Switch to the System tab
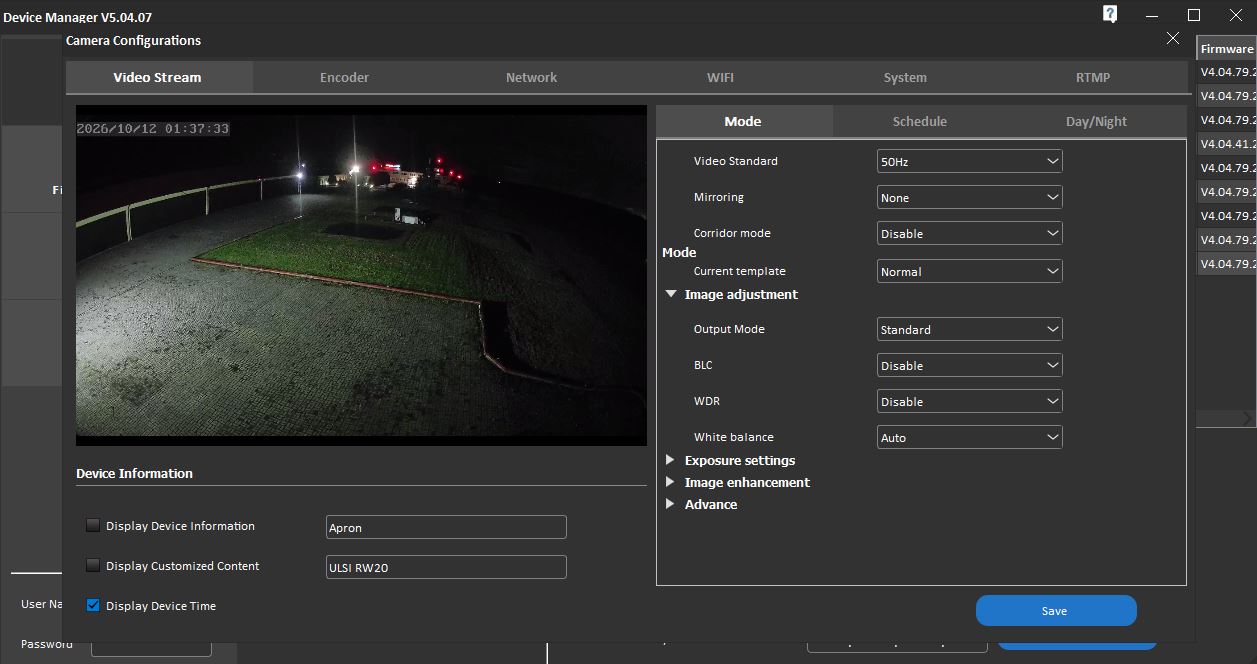 pos(905,77)
